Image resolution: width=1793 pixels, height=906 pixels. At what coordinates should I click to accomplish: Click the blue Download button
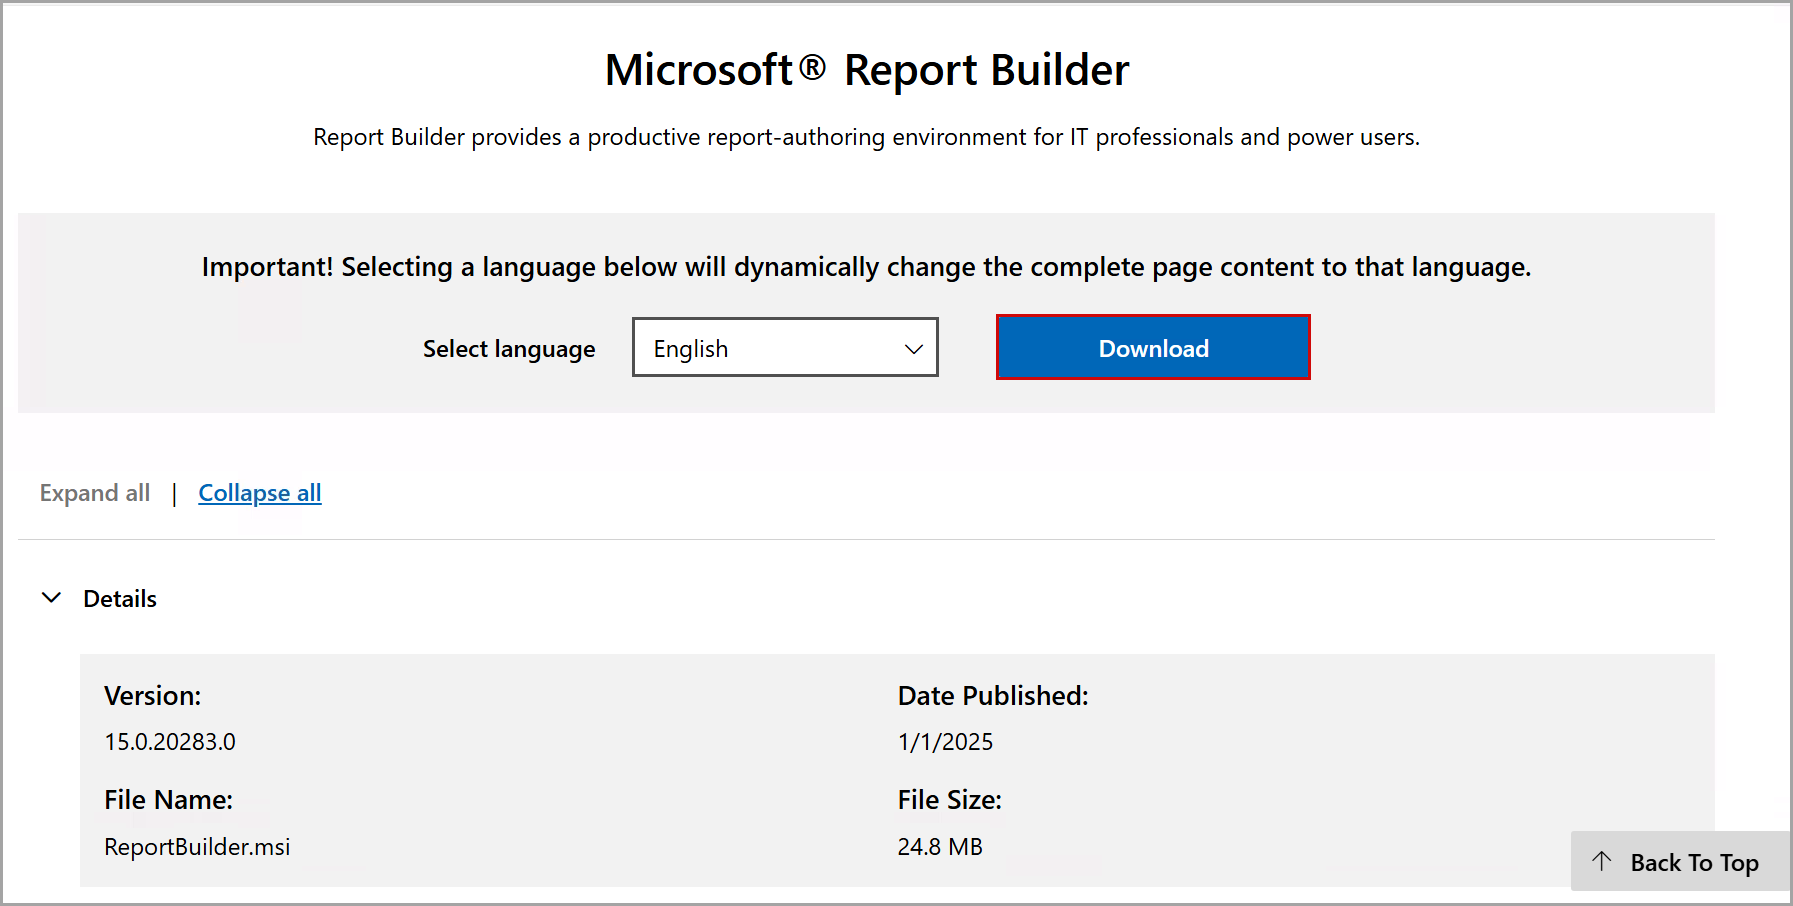pos(1153,348)
